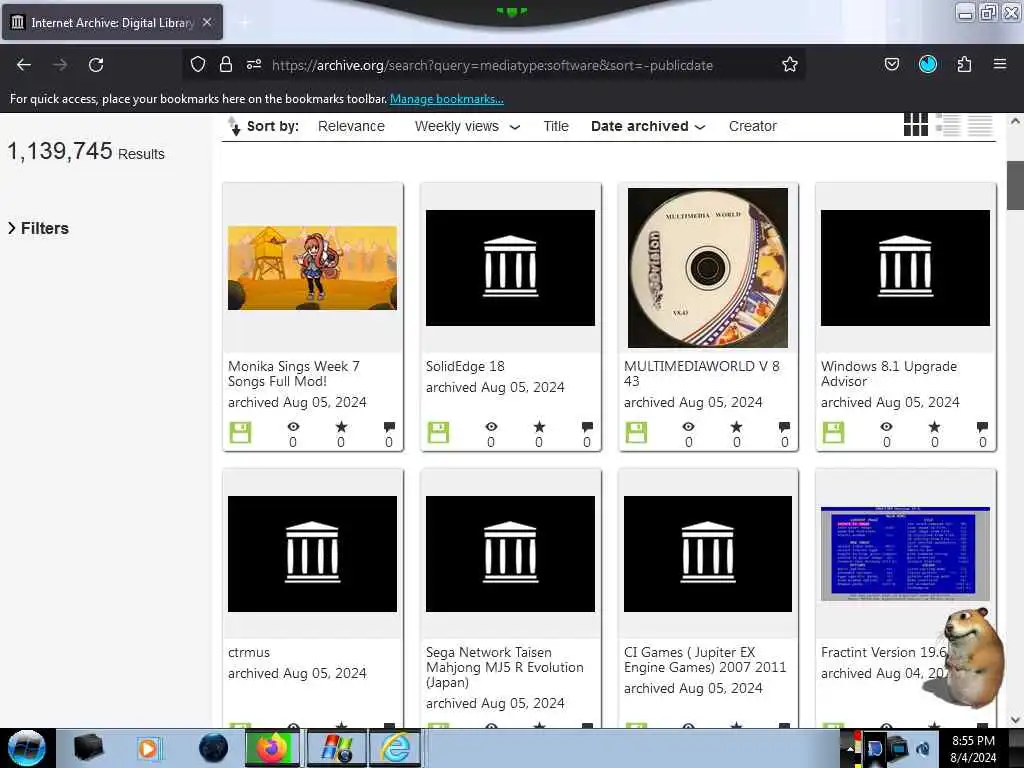Image resolution: width=1024 pixels, height=768 pixels.
Task: Click the scrollbar up arrow
Action: tap(1015, 121)
